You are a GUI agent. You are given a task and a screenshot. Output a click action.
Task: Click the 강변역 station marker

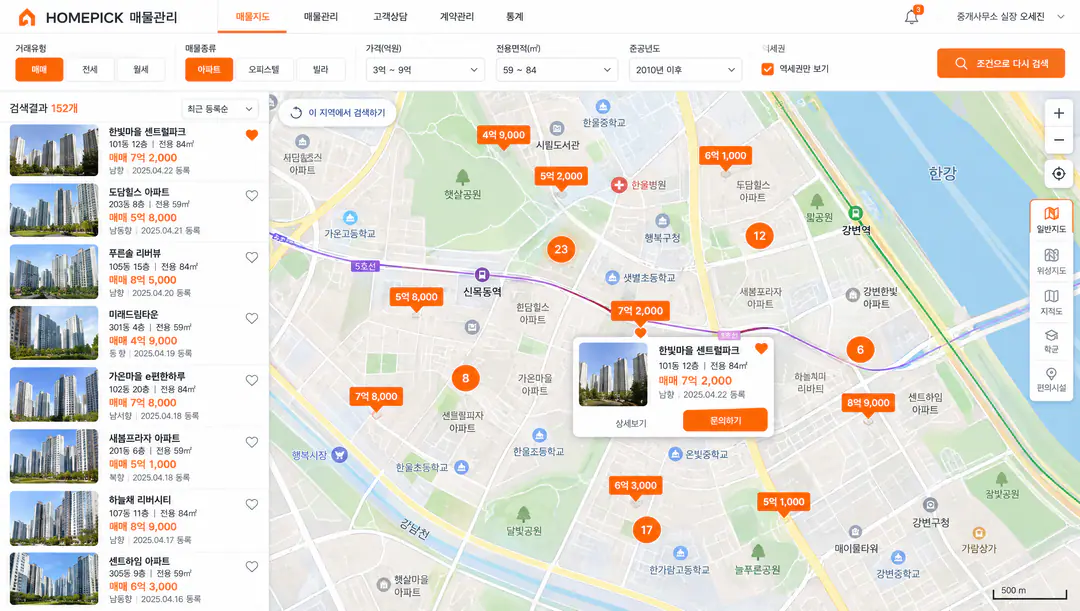pos(855,213)
